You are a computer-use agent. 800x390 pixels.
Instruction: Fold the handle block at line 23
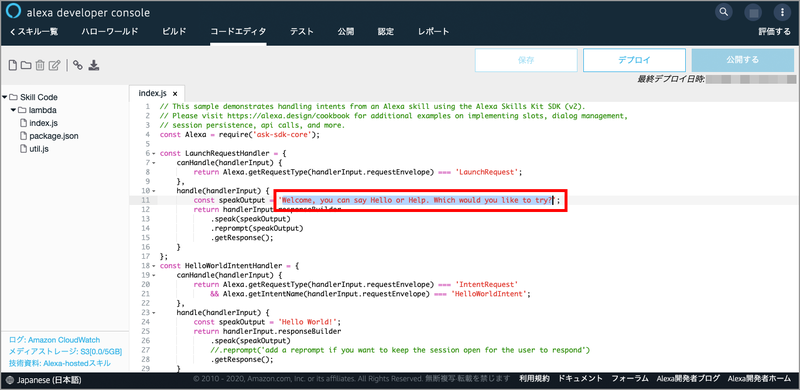click(154, 312)
